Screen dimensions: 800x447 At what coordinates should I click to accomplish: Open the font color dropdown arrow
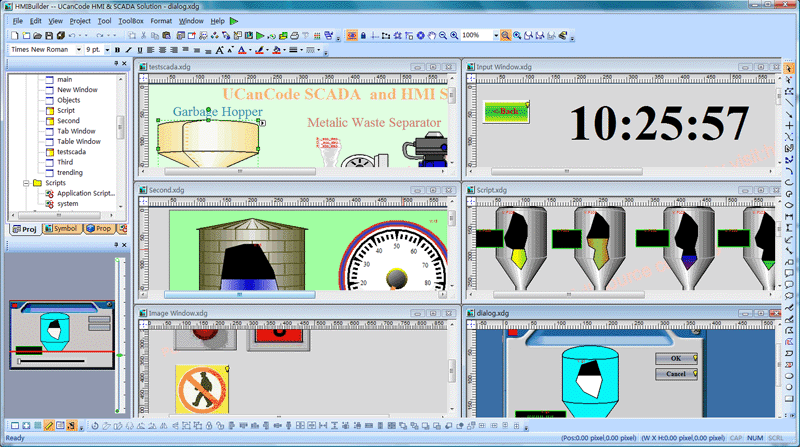click(x=250, y=49)
